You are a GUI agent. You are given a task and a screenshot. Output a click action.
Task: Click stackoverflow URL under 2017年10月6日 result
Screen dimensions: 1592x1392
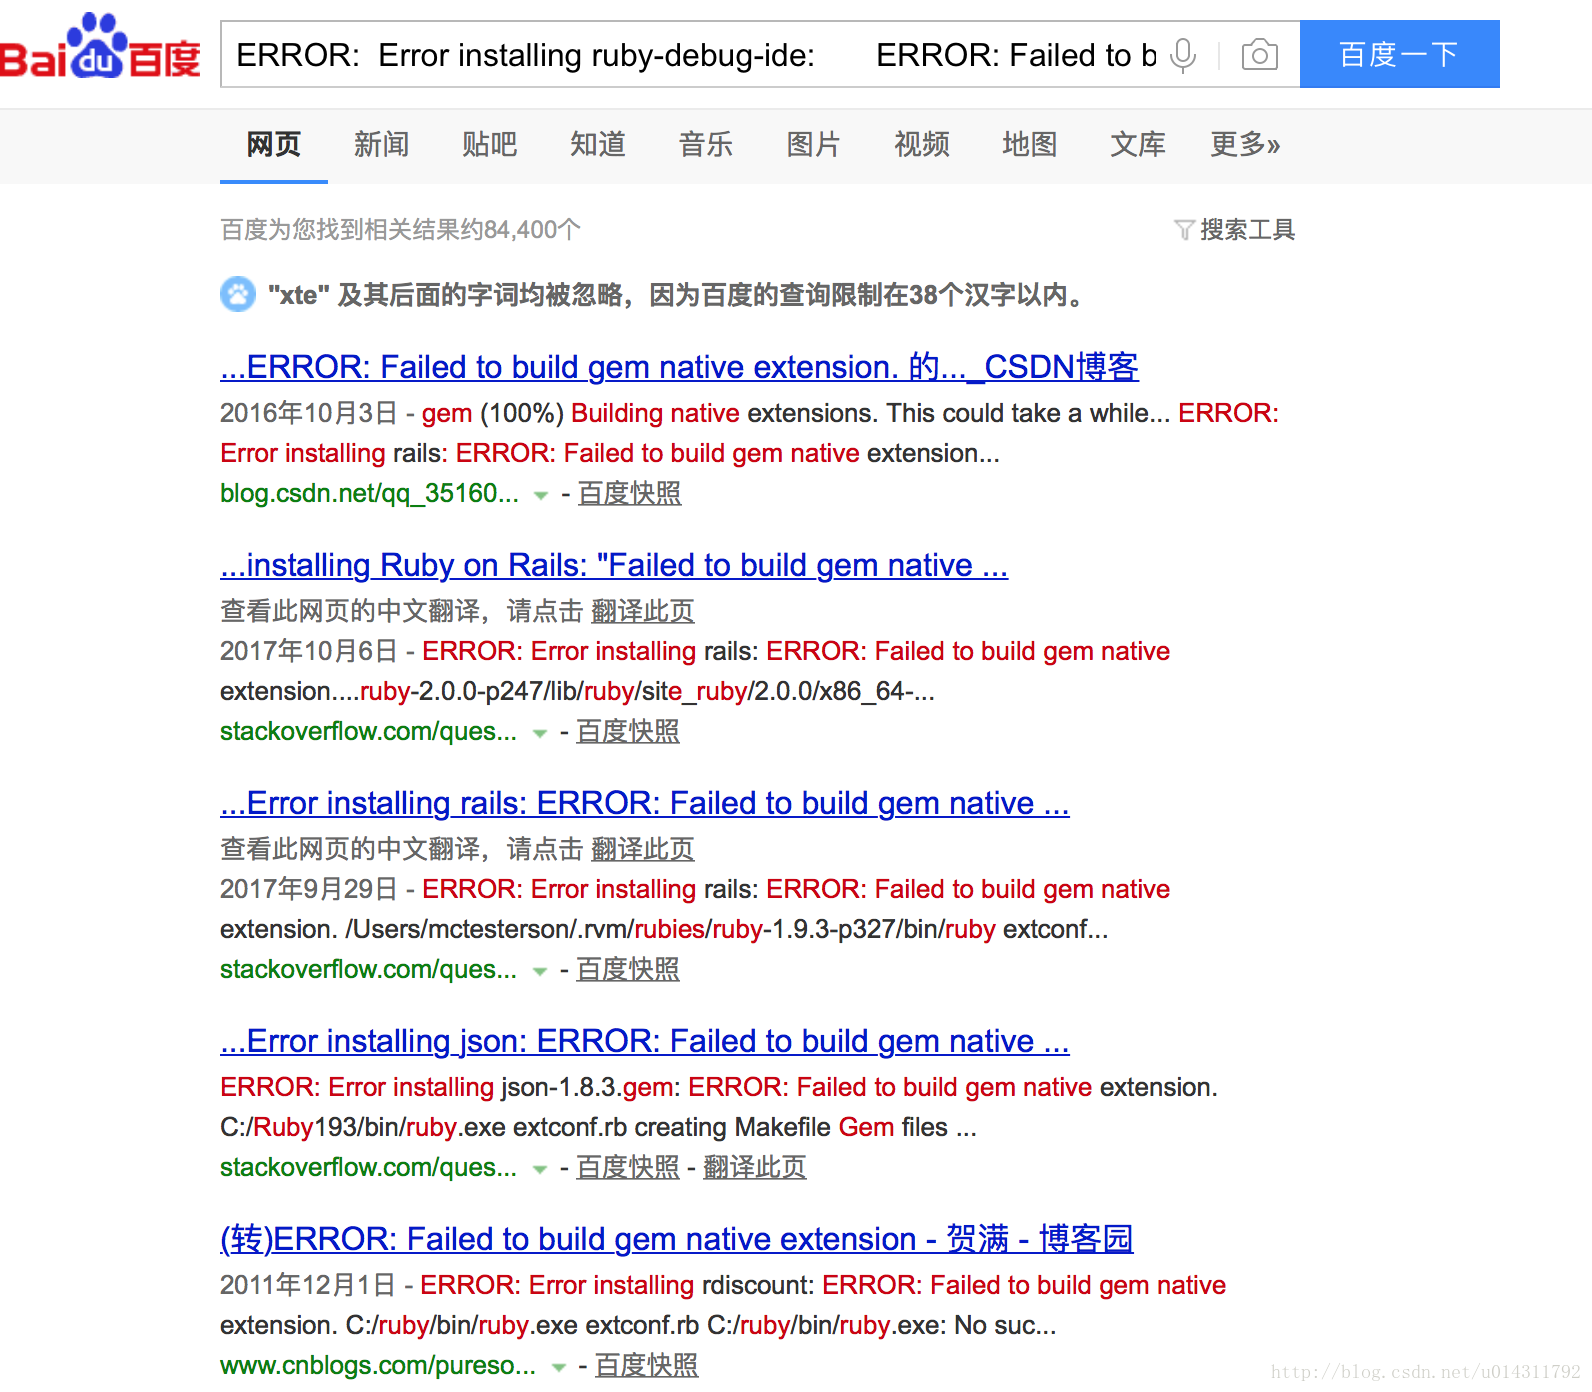coord(368,731)
